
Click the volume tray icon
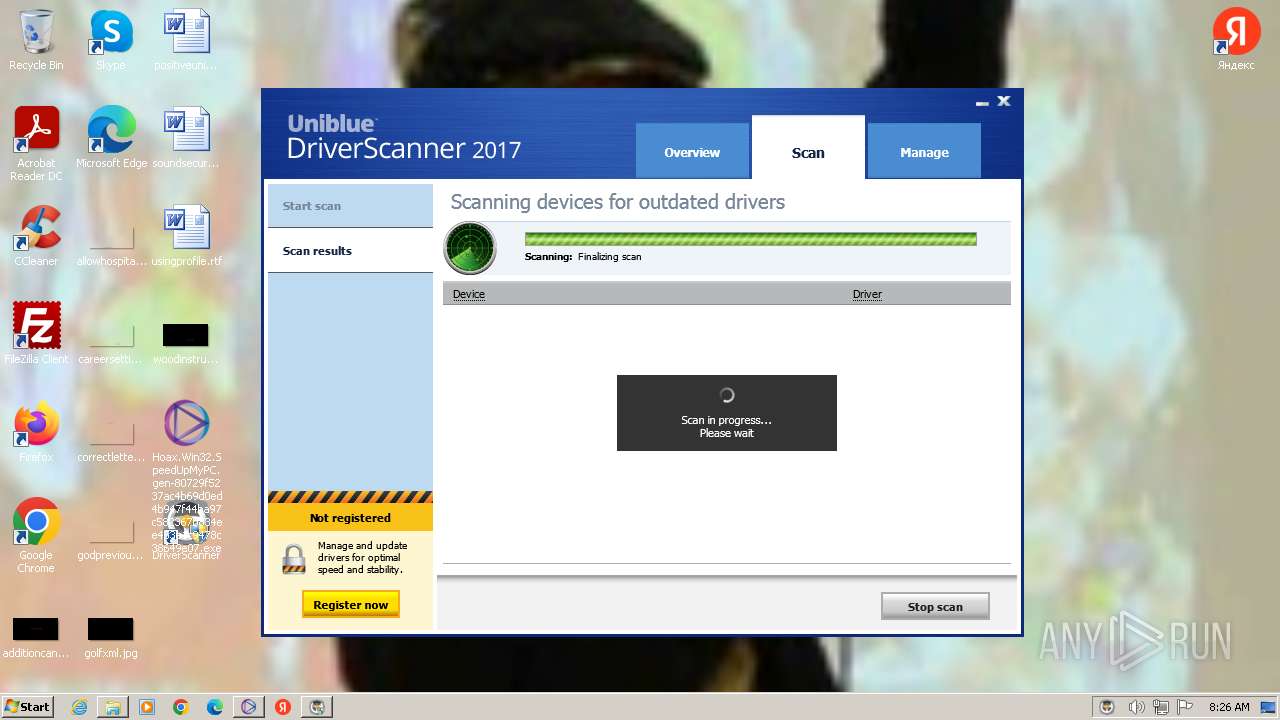[x=1137, y=707]
